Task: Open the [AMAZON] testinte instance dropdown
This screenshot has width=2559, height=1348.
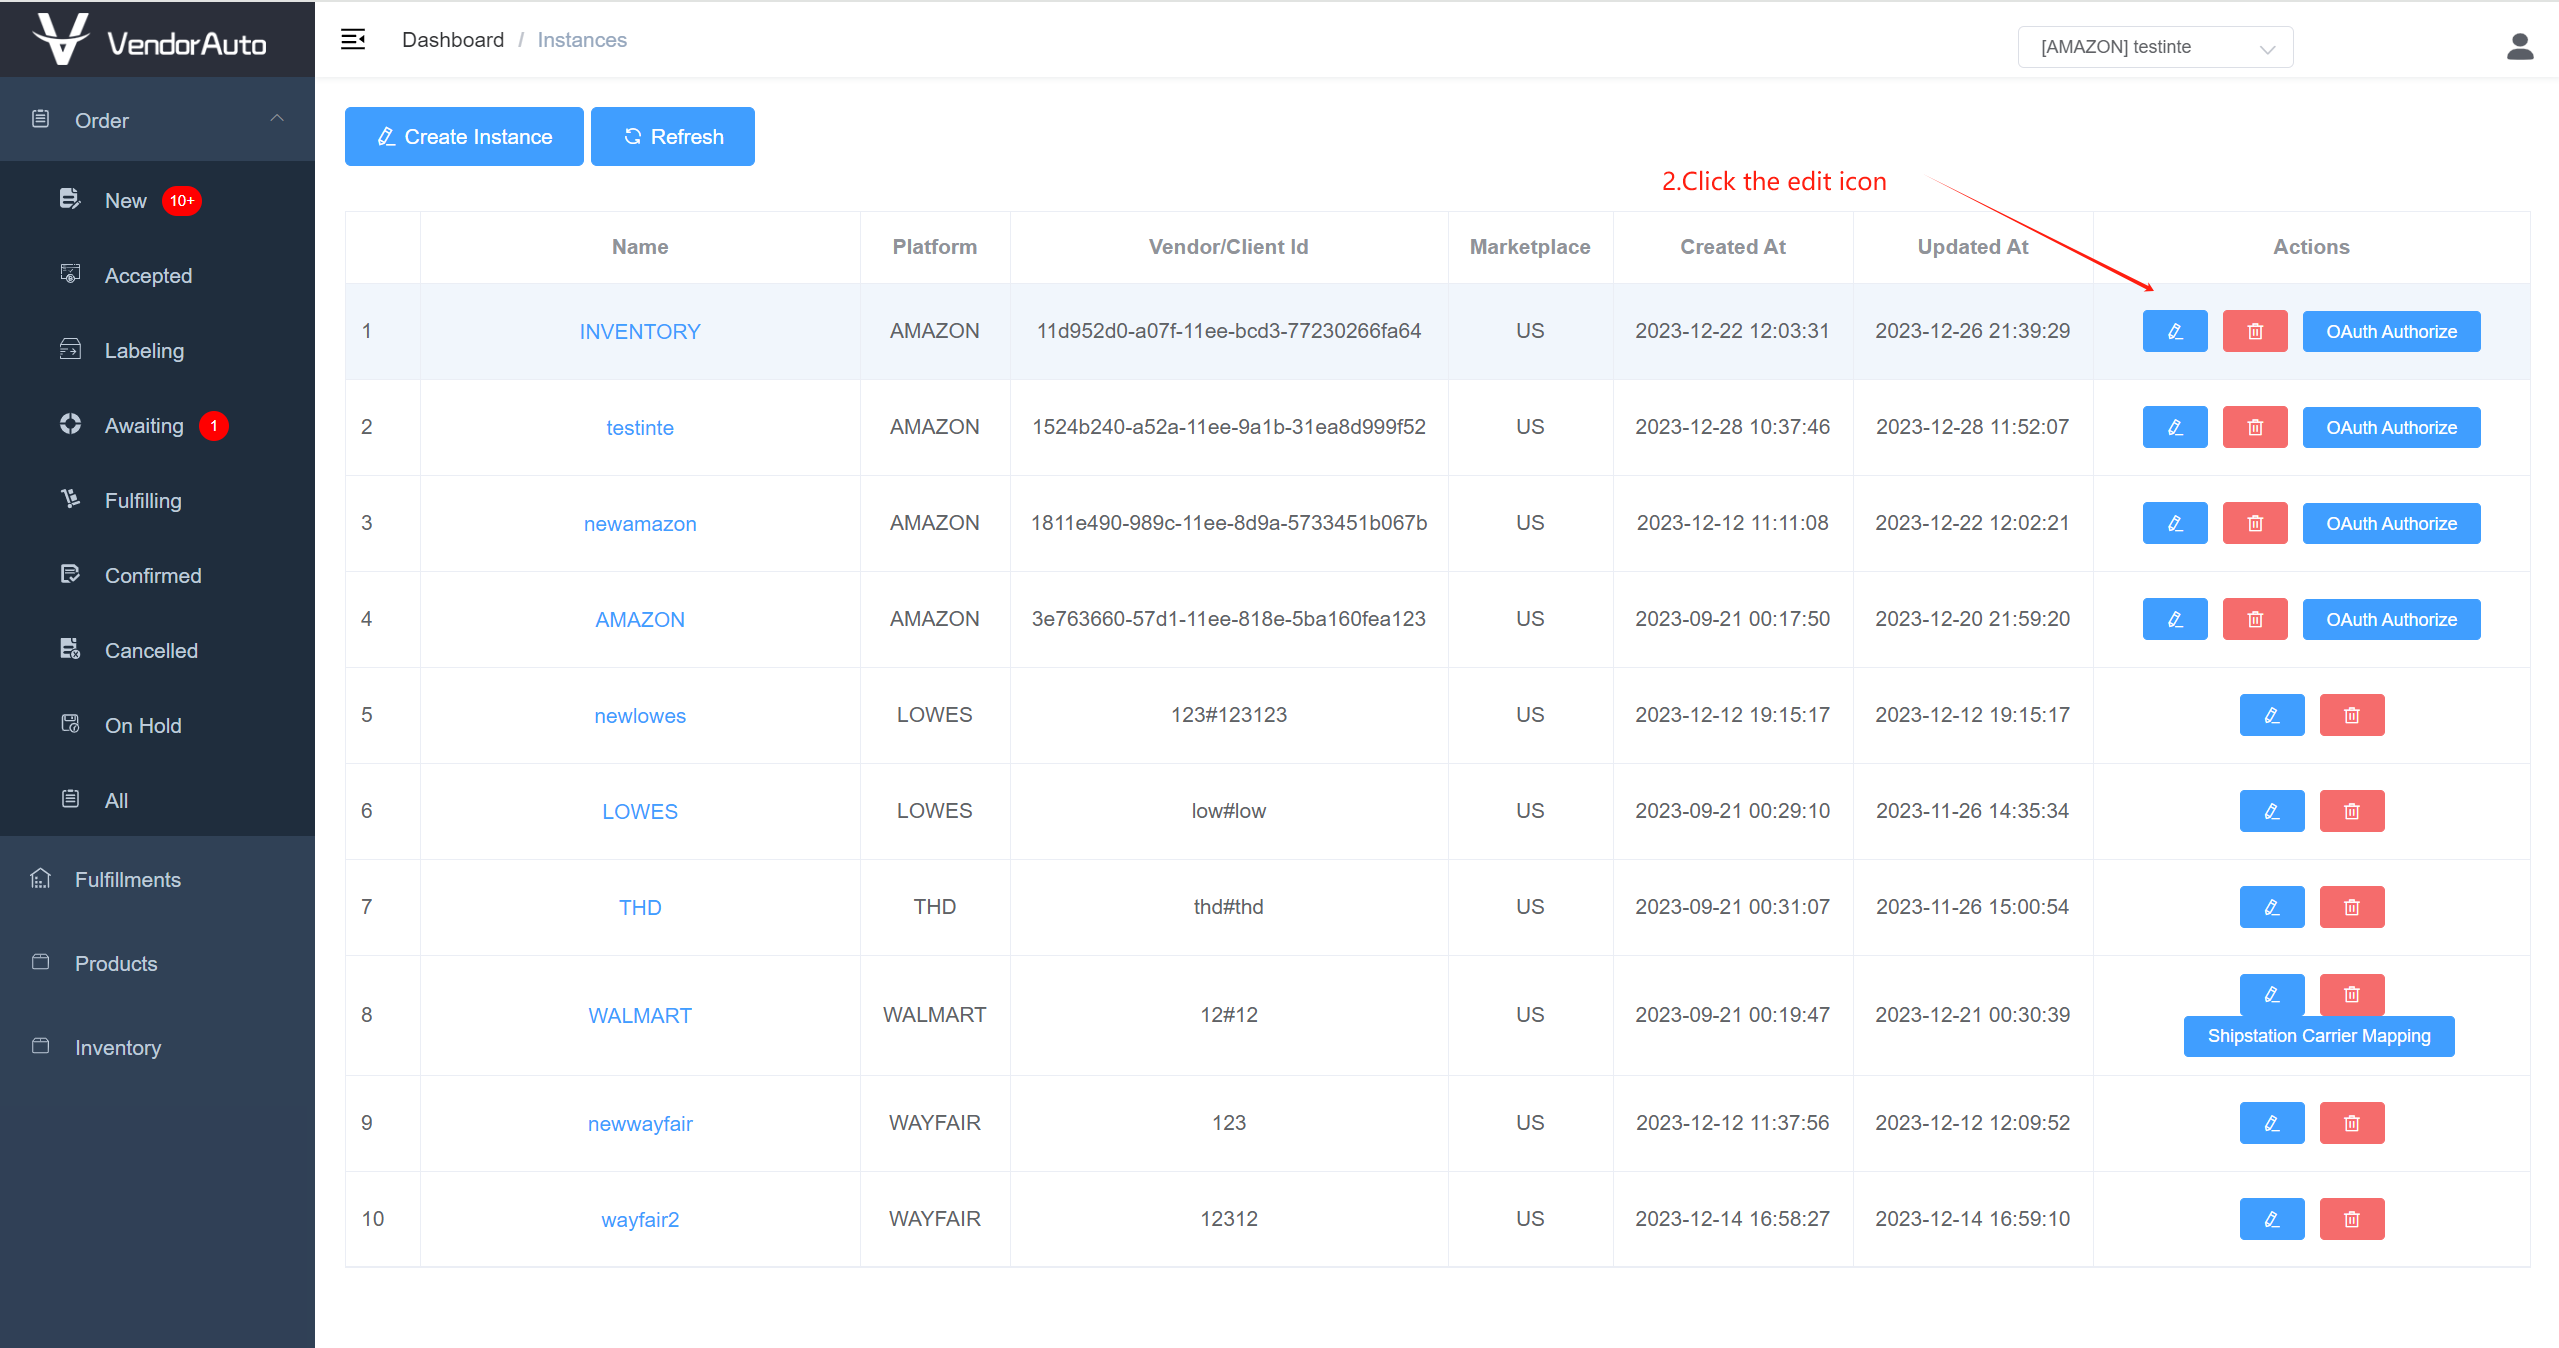Action: pyautogui.click(x=2154, y=47)
